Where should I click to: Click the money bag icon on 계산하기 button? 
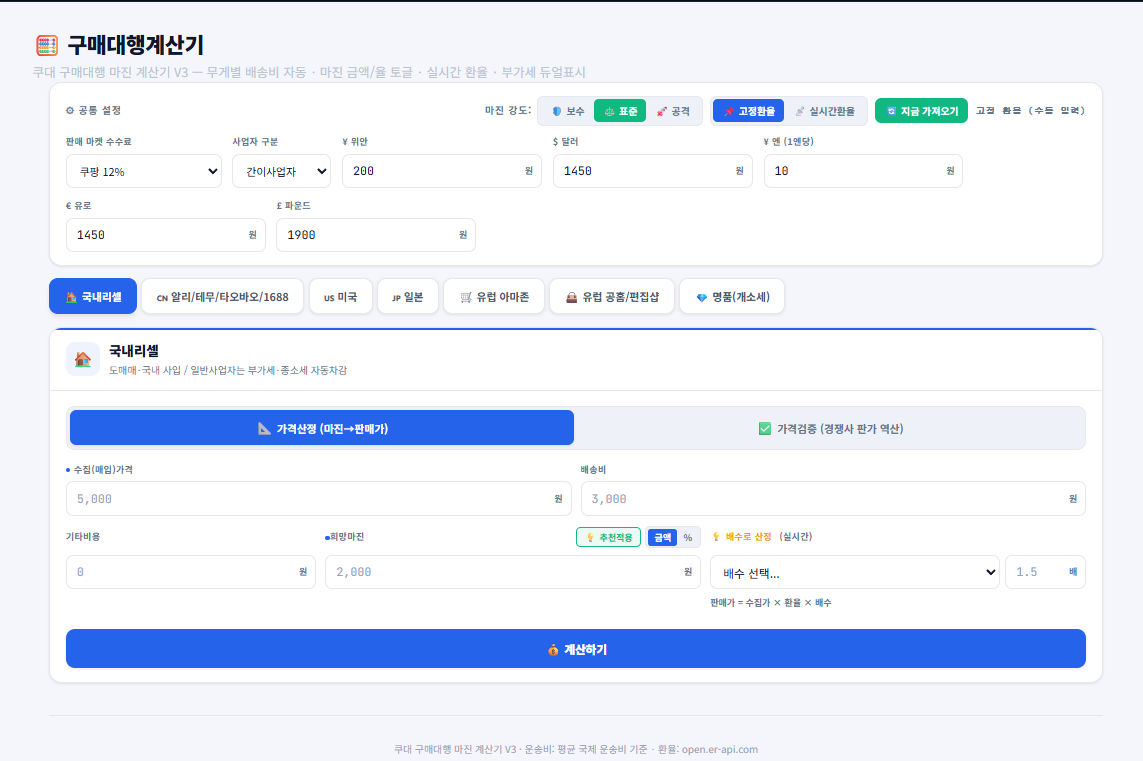click(553, 649)
